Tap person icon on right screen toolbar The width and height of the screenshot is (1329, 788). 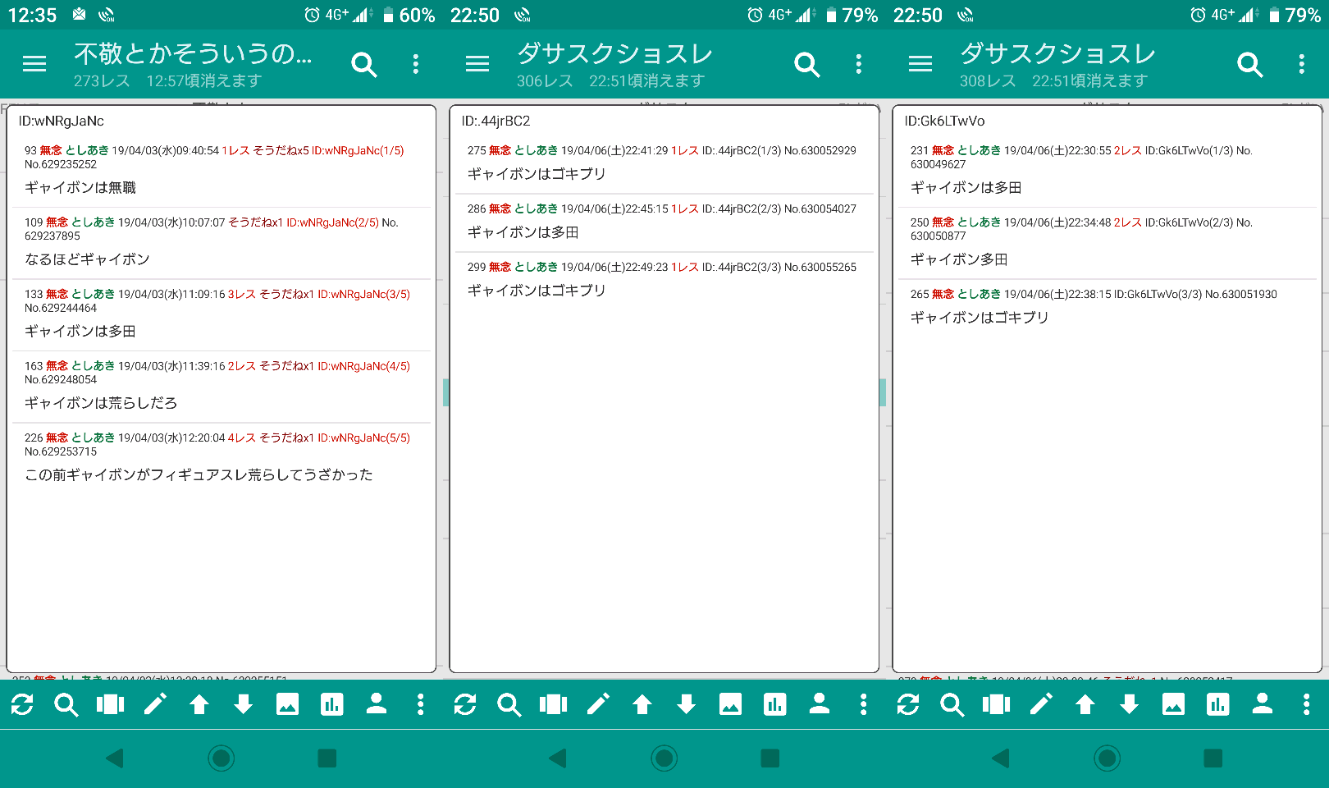pos(1262,704)
